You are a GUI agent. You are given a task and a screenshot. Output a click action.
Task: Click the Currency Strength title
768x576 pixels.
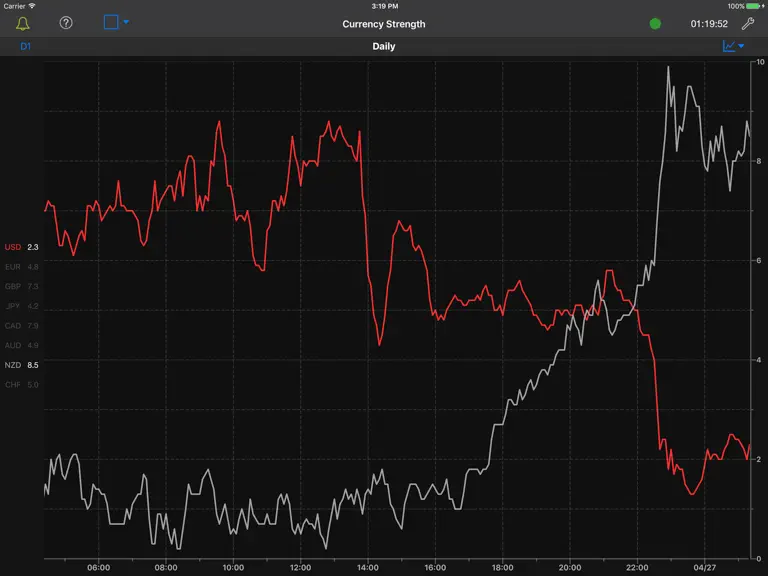(x=384, y=24)
